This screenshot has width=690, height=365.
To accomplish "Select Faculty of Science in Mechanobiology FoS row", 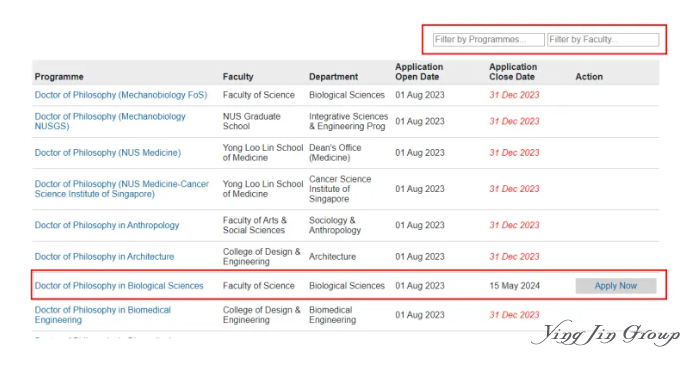I will (258, 95).
